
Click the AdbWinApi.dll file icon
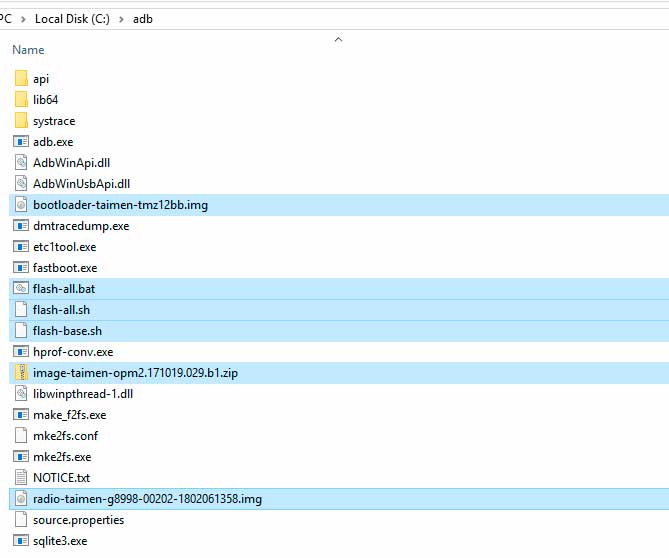tap(21, 163)
